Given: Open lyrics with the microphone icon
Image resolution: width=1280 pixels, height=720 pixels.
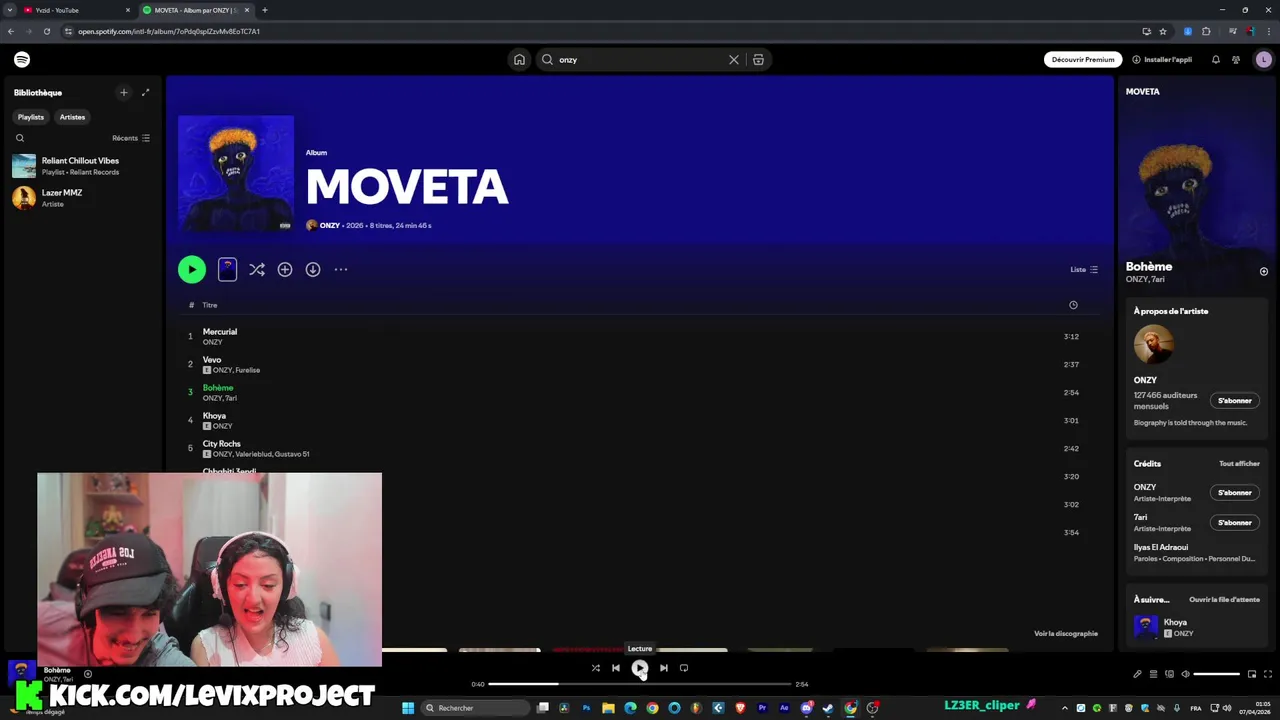Looking at the screenshot, I should click(1137, 674).
